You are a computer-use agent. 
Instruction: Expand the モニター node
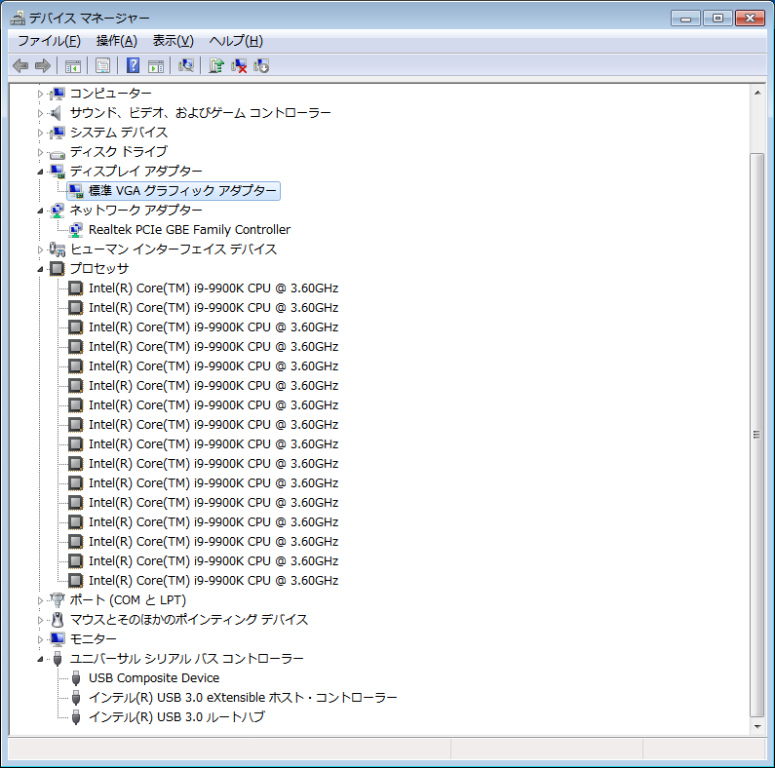pyautogui.click(x=41, y=640)
